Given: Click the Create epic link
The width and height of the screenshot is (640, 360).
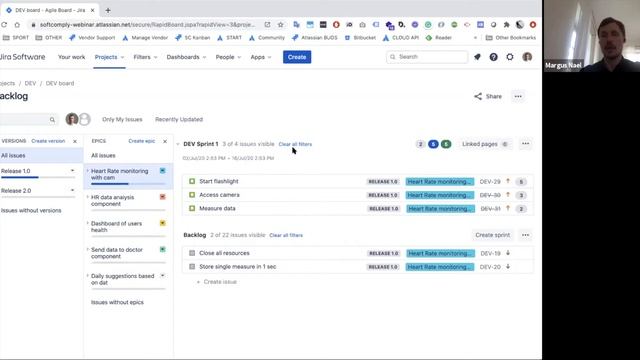Looking at the screenshot, I should (x=142, y=141).
